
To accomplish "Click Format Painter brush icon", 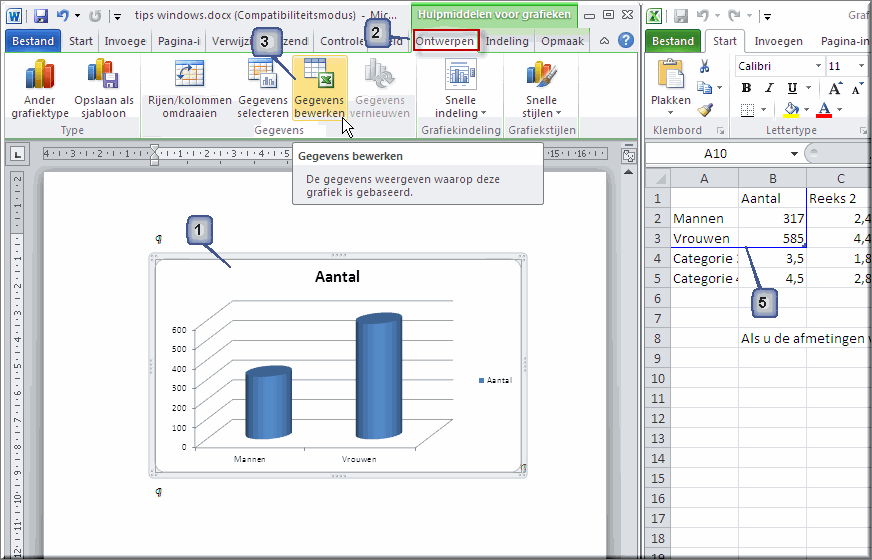I will (705, 109).
